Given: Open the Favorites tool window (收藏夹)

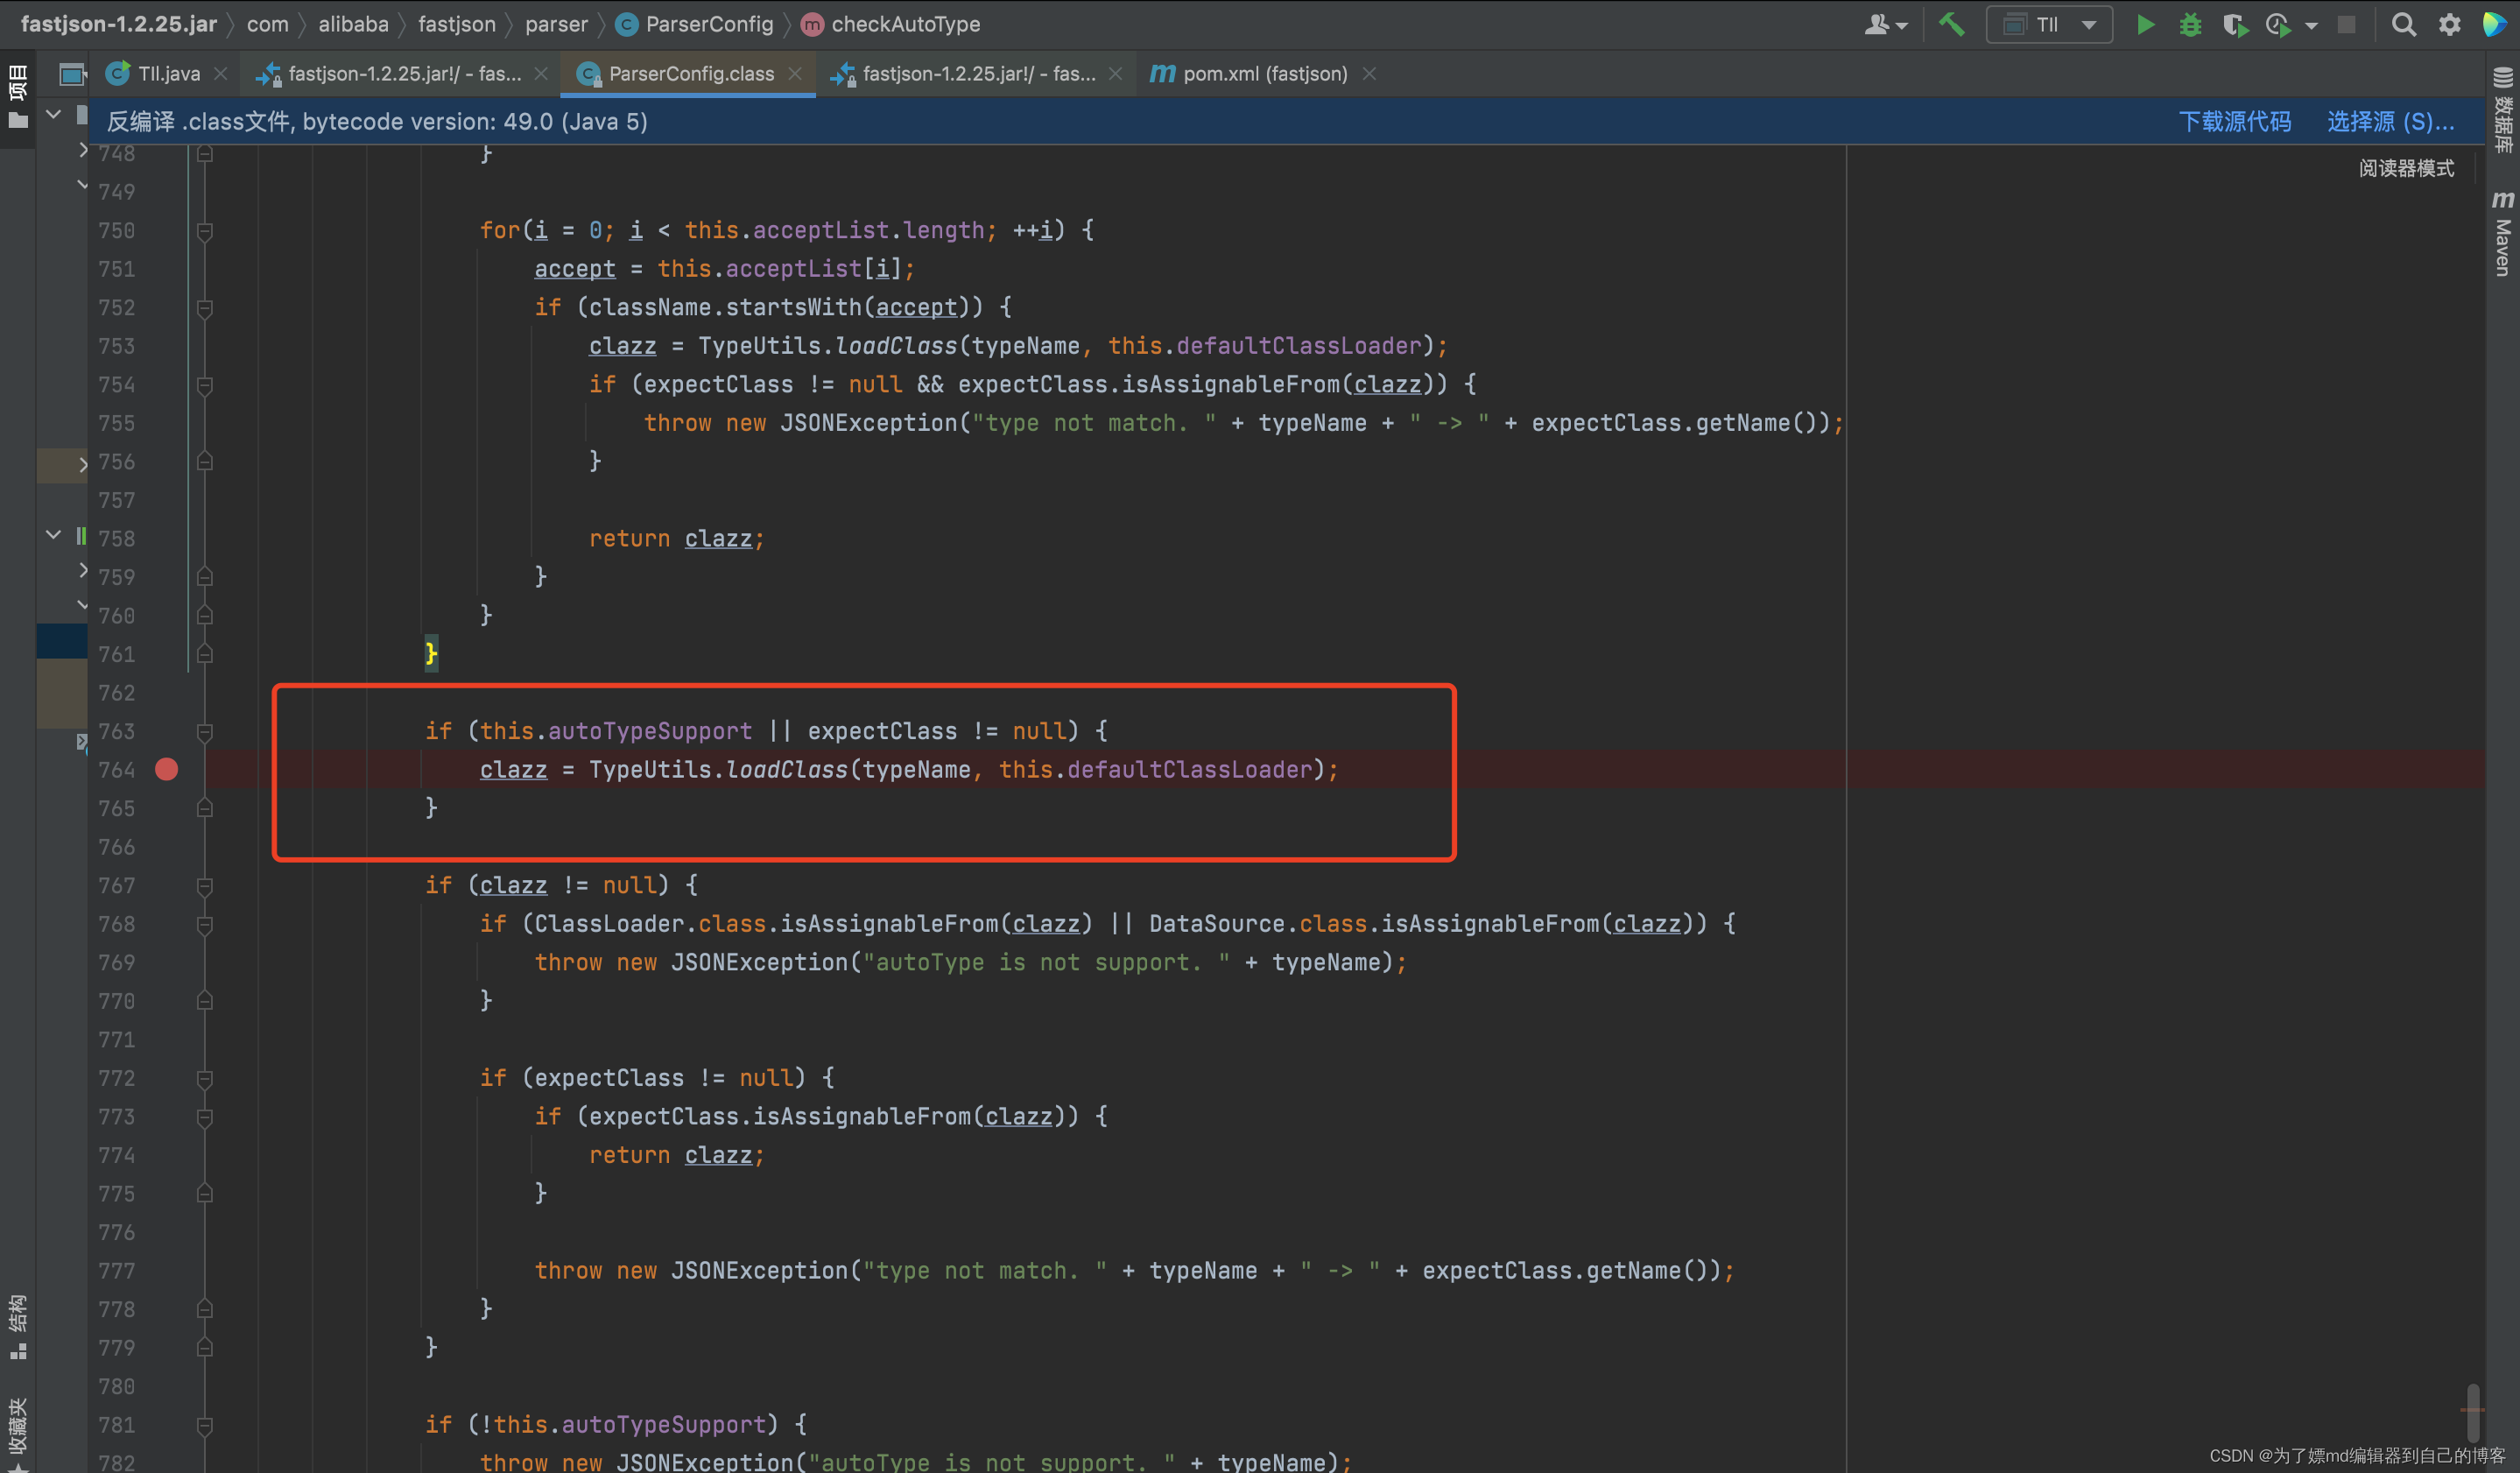Looking at the screenshot, I should pyautogui.click(x=17, y=1434).
